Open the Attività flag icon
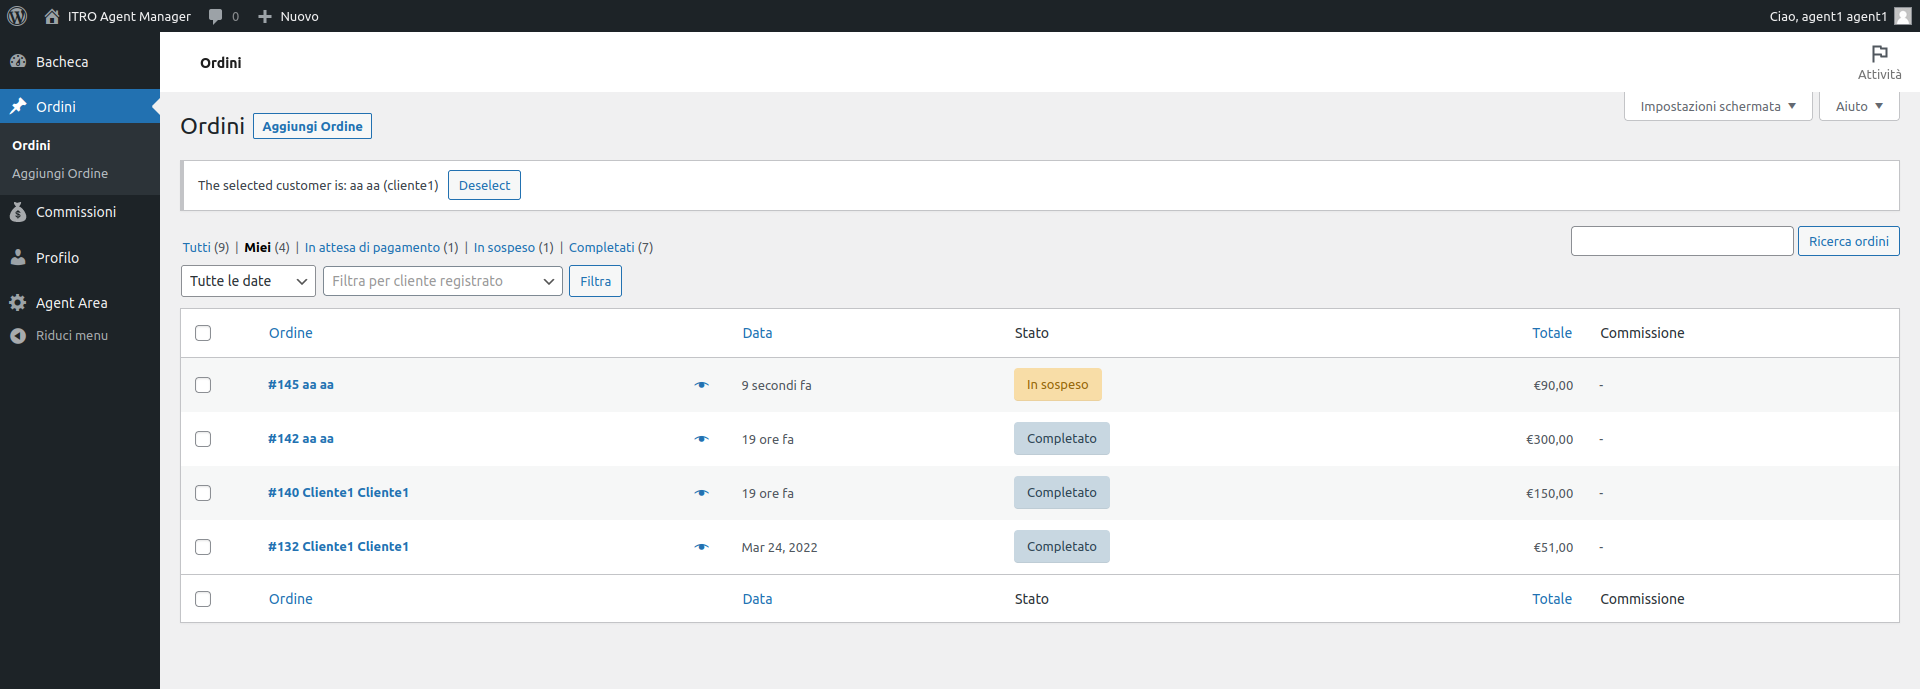1920x689 pixels. 1880,53
